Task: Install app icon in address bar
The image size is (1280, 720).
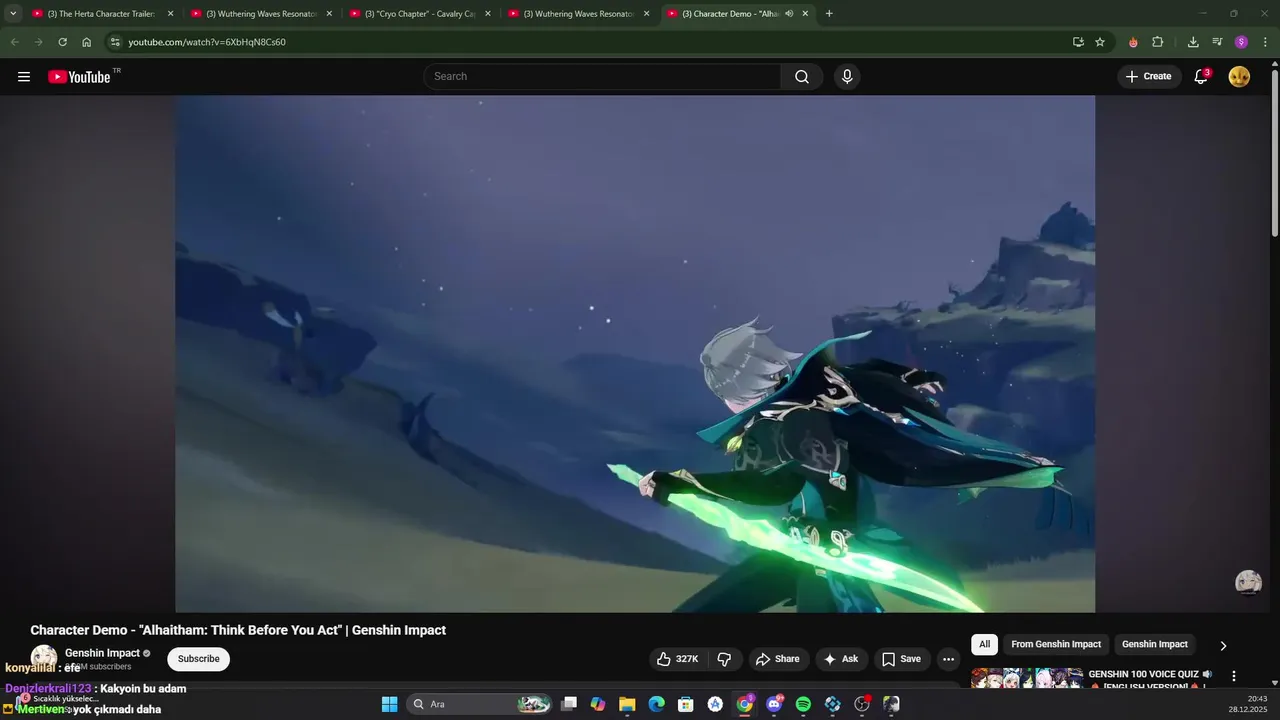Action: pos(1078,42)
